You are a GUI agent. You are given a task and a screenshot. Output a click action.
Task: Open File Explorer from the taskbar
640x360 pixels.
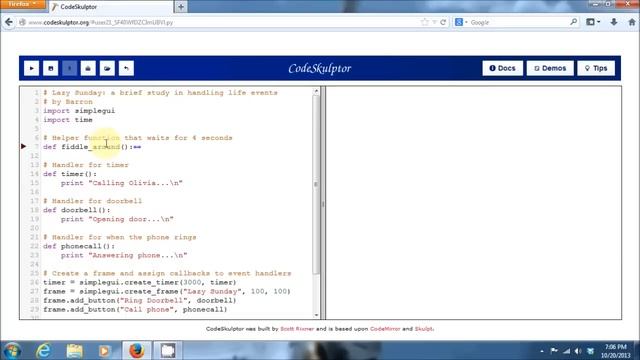(75, 351)
